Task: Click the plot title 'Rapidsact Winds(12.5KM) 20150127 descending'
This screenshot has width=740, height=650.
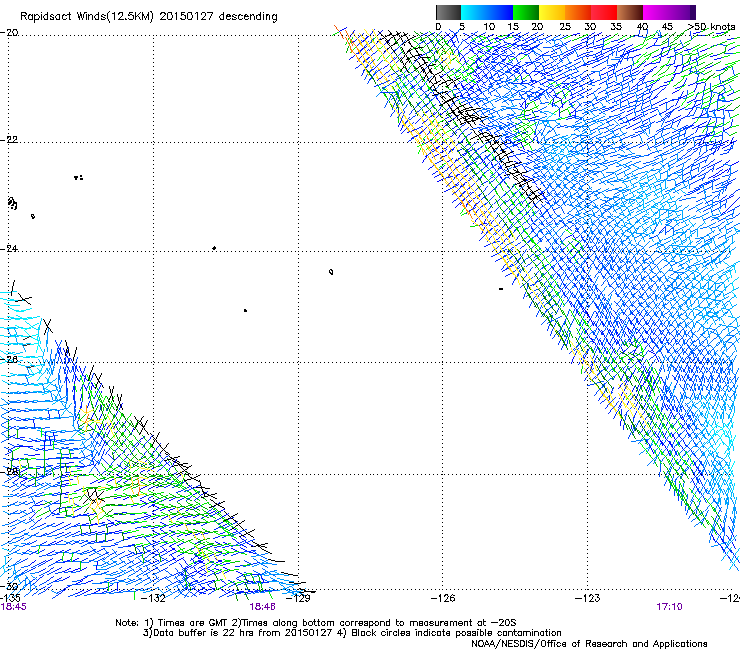Action: 149,16
